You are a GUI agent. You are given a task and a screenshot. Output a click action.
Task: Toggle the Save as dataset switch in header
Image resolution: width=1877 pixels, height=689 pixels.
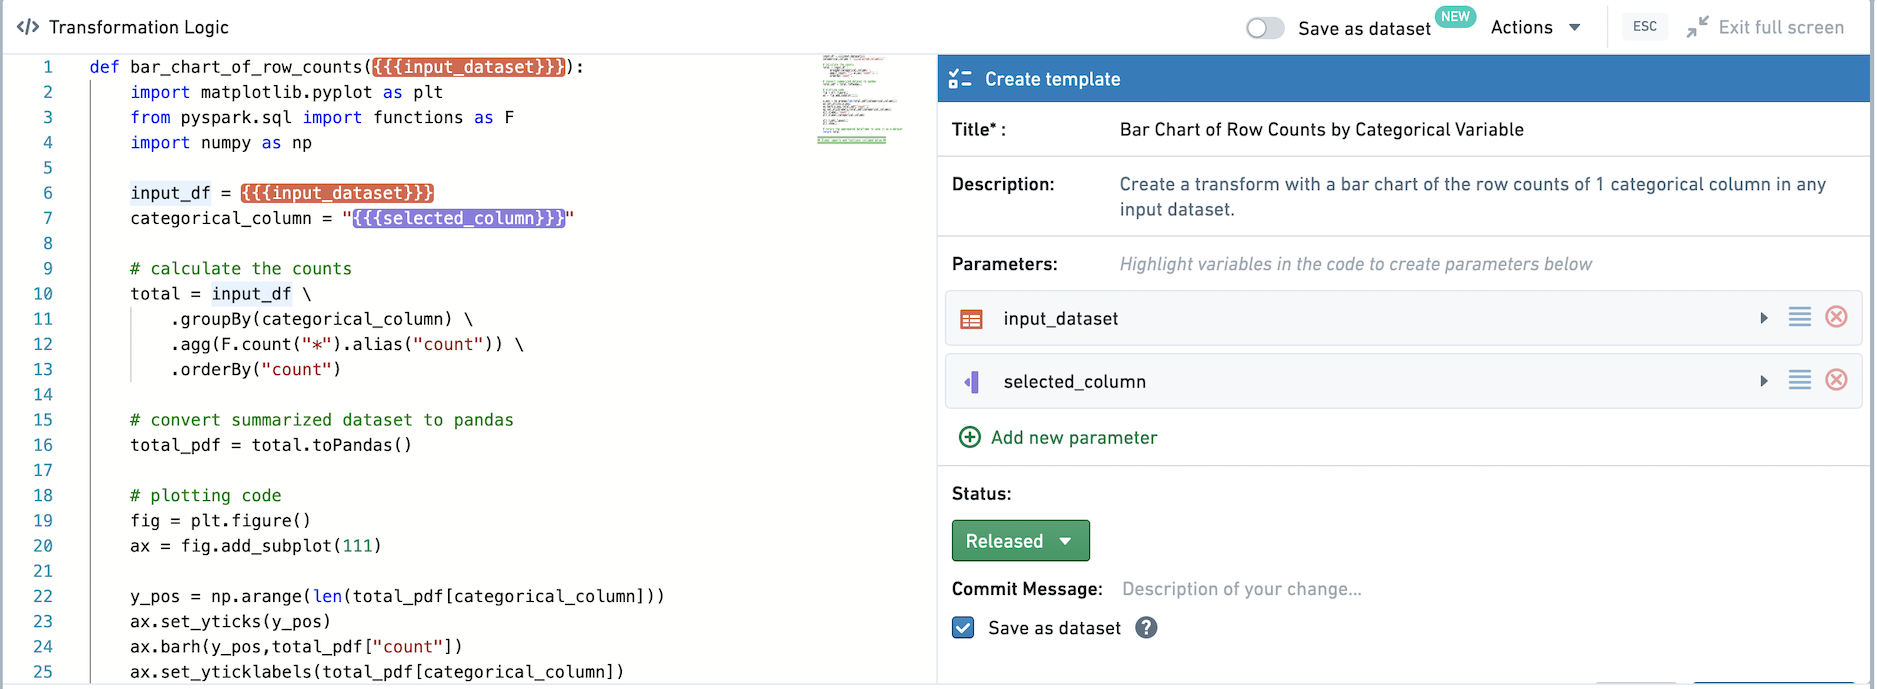click(x=1265, y=28)
